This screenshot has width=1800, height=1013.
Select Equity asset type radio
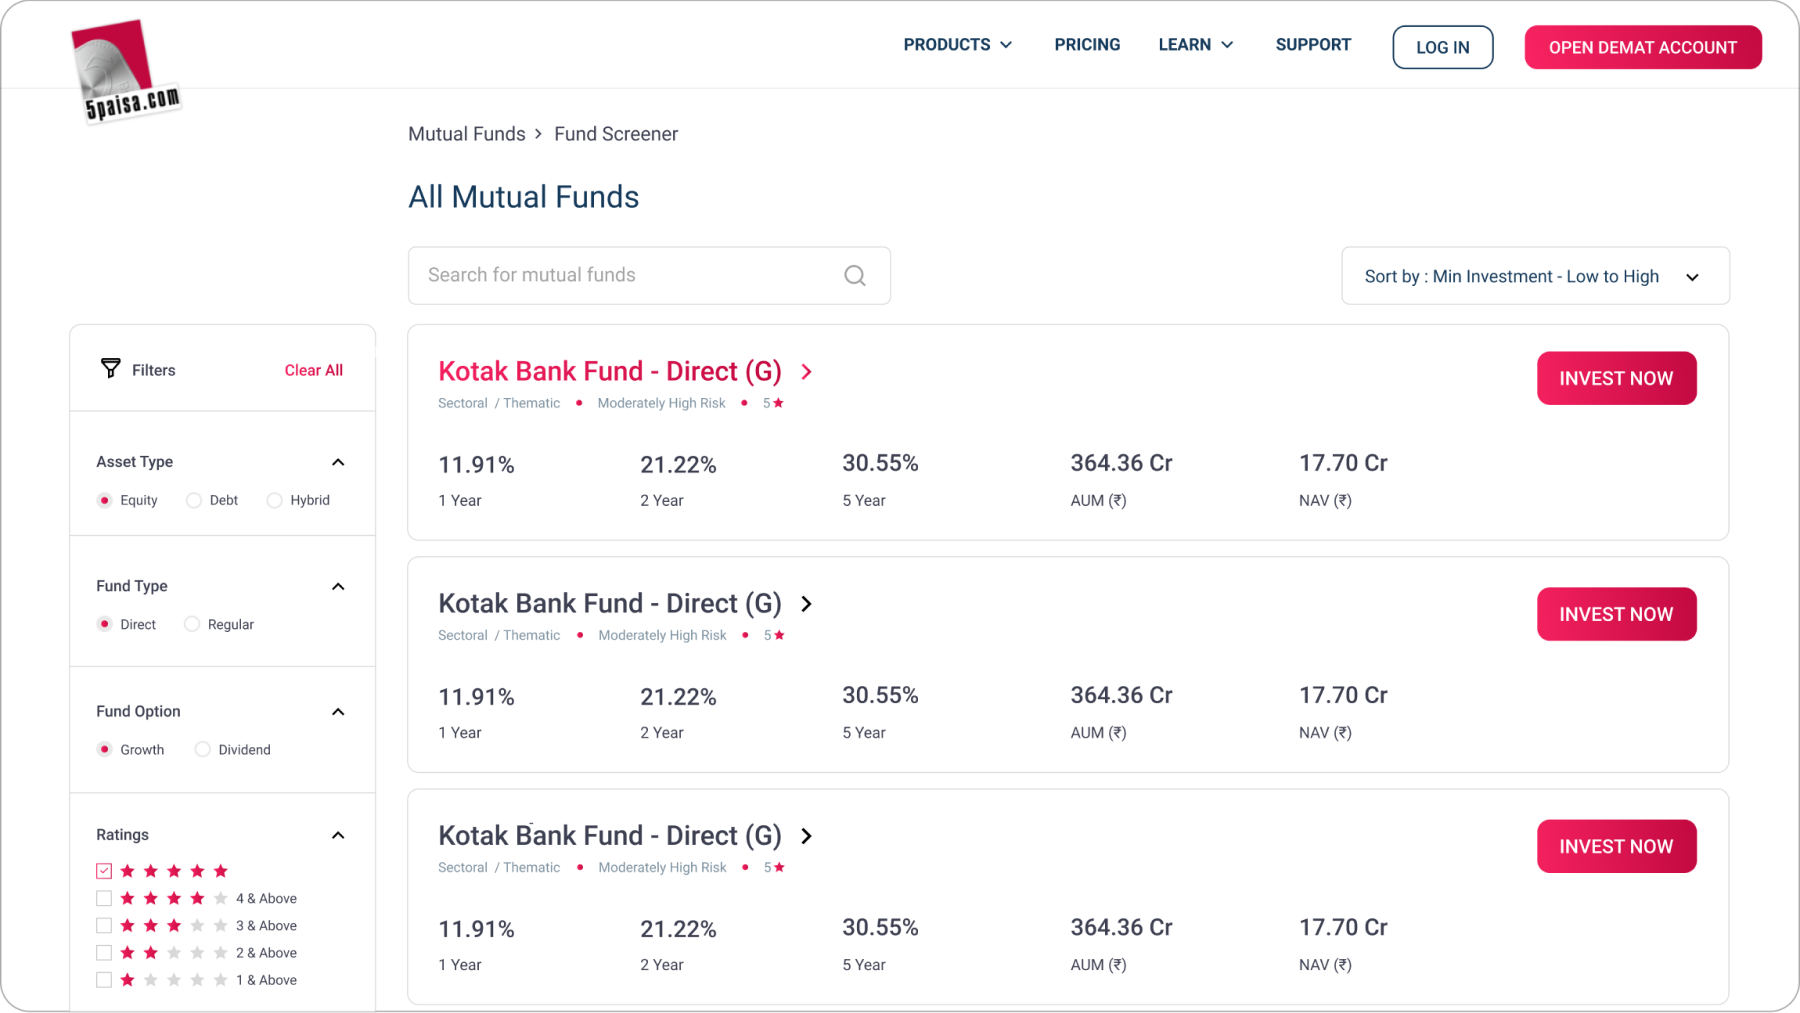click(x=104, y=500)
